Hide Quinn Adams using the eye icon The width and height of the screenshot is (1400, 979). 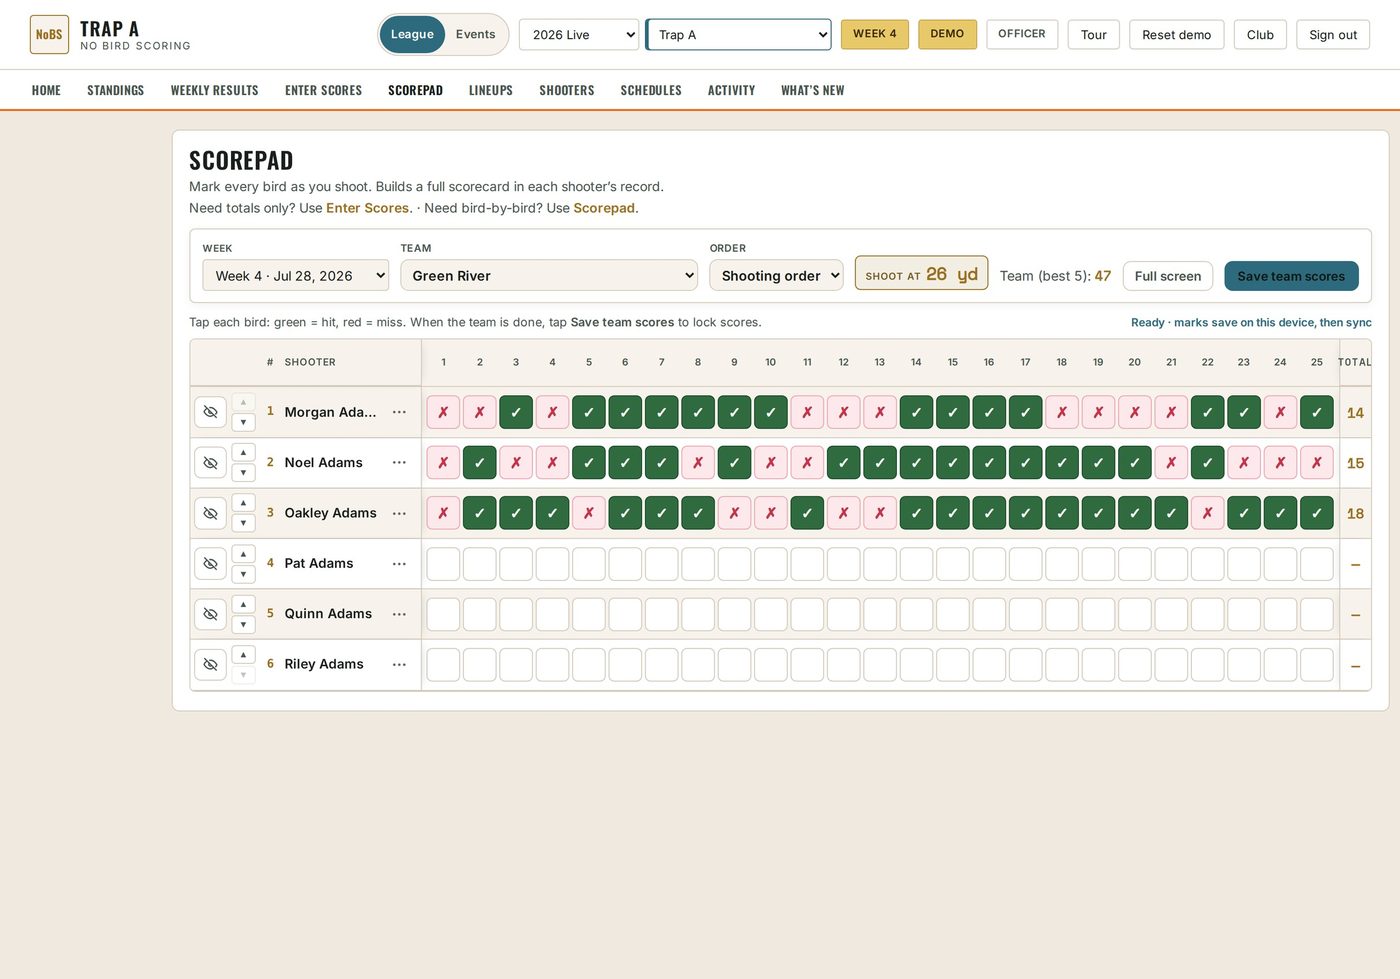[x=210, y=614]
